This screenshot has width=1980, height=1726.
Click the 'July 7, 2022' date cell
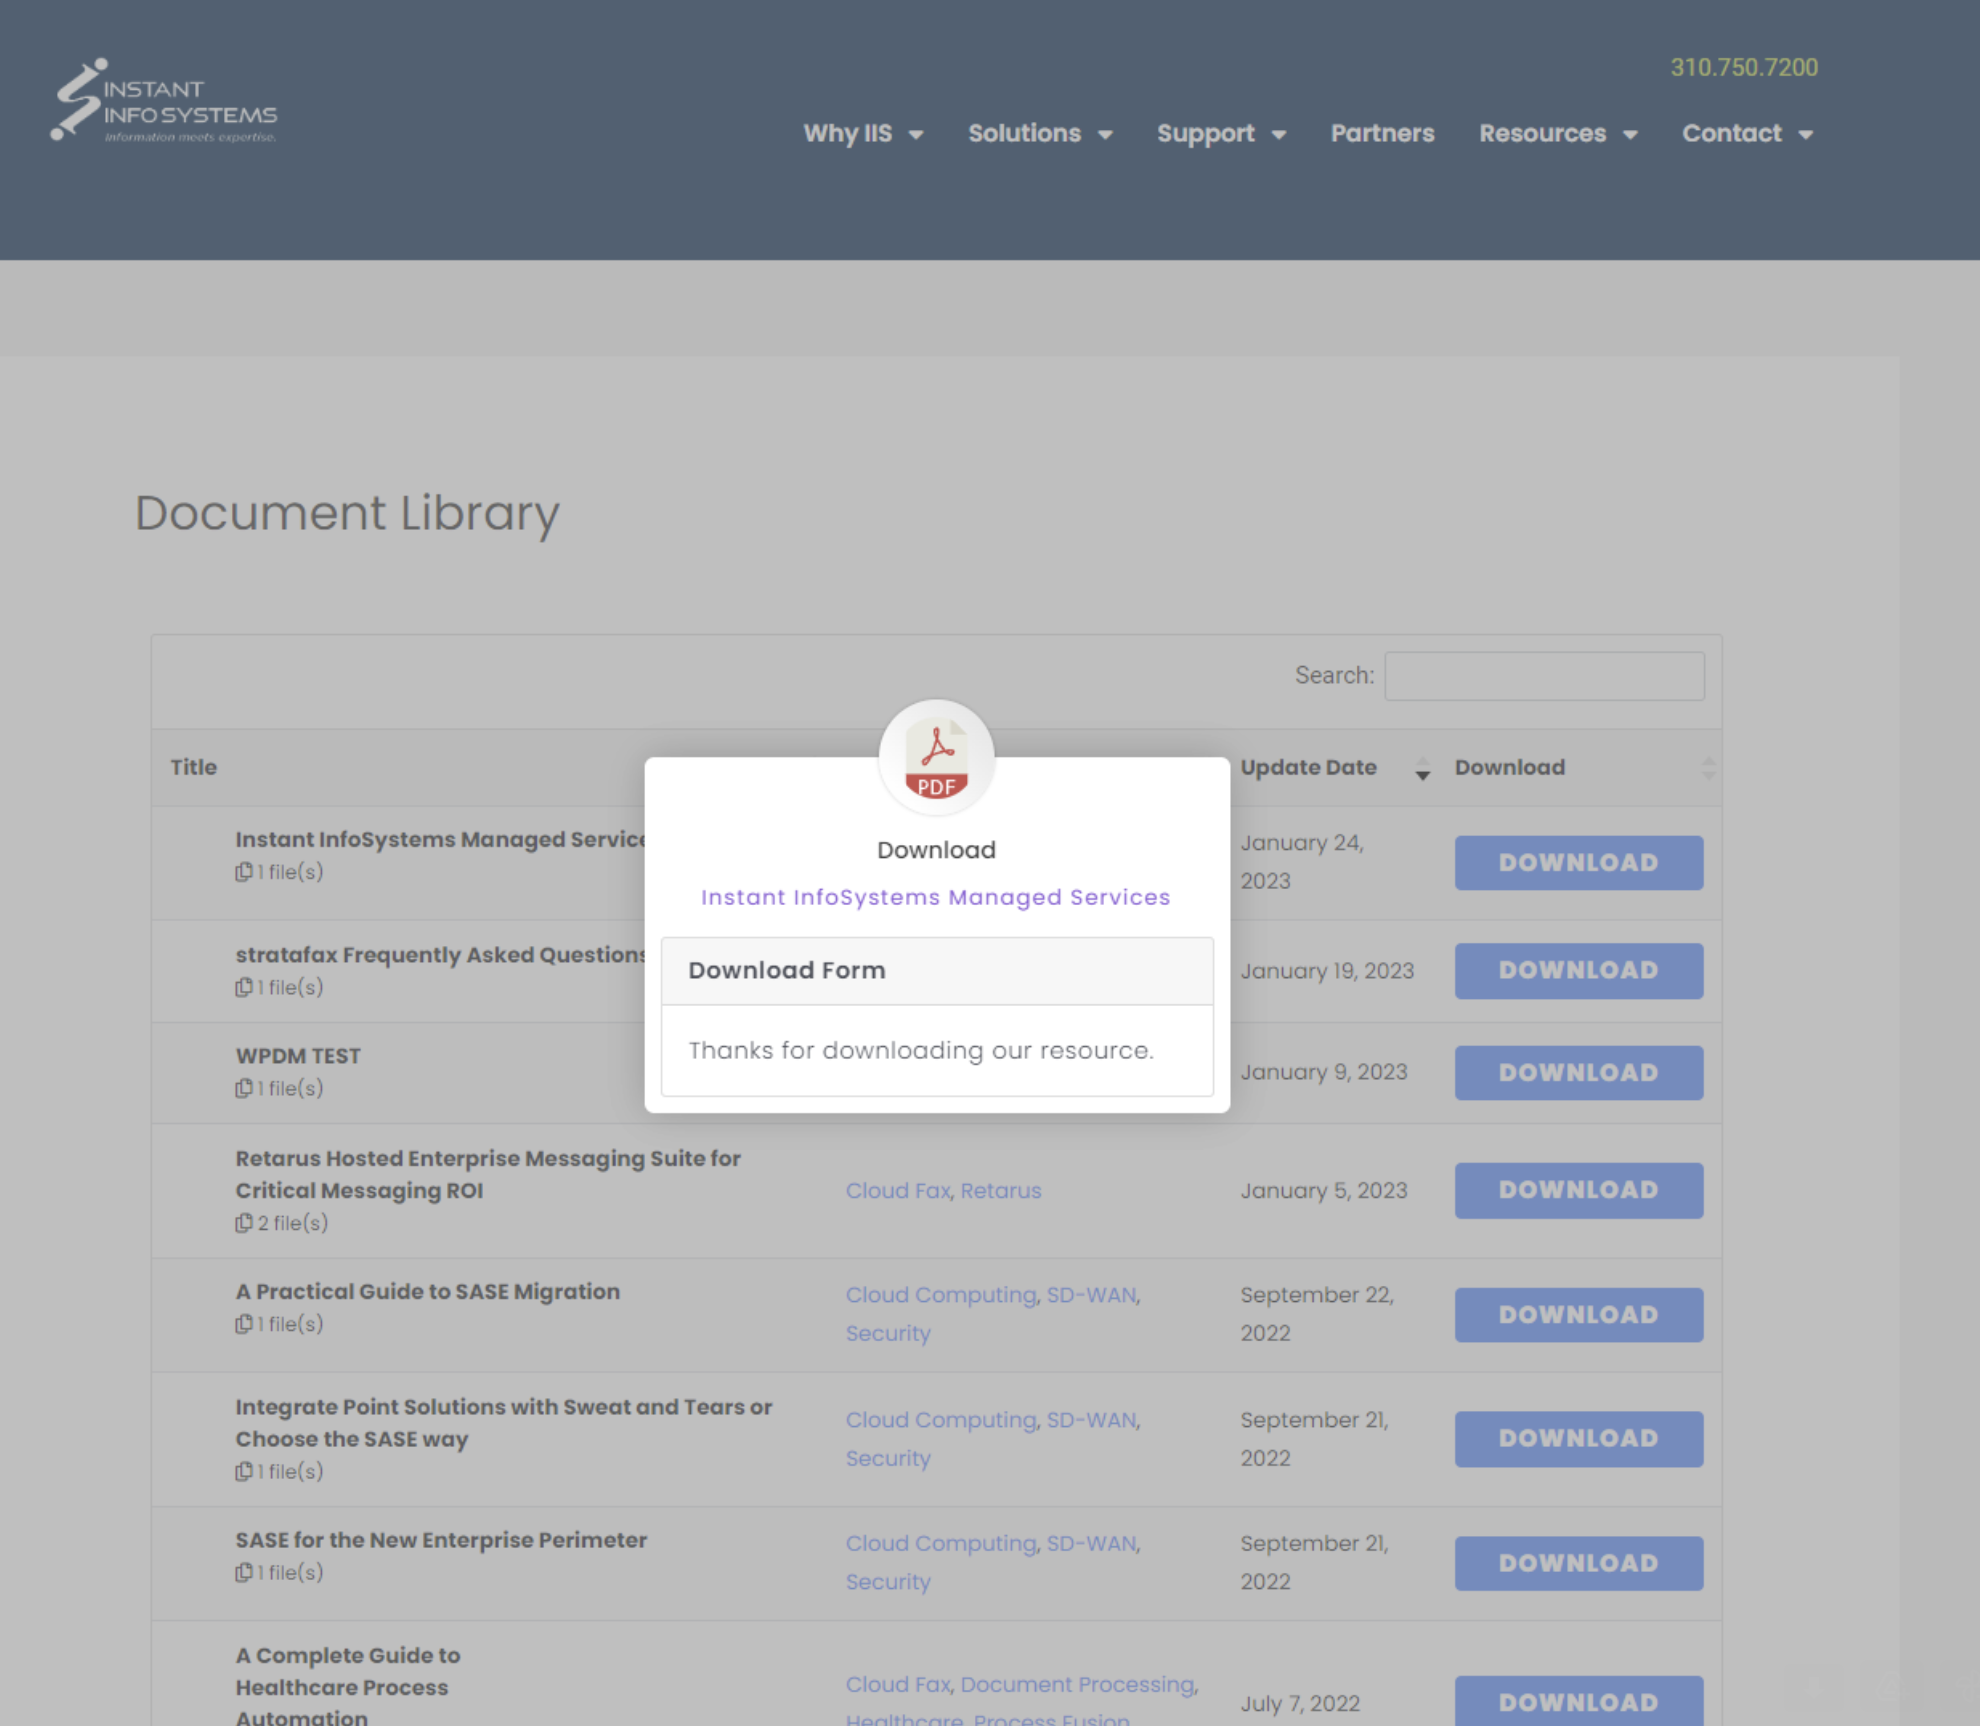point(1300,1704)
